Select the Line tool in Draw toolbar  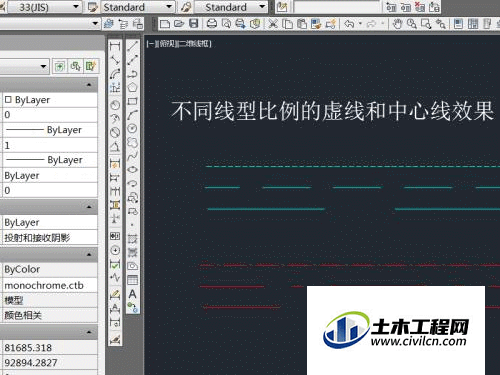(x=133, y=46)
